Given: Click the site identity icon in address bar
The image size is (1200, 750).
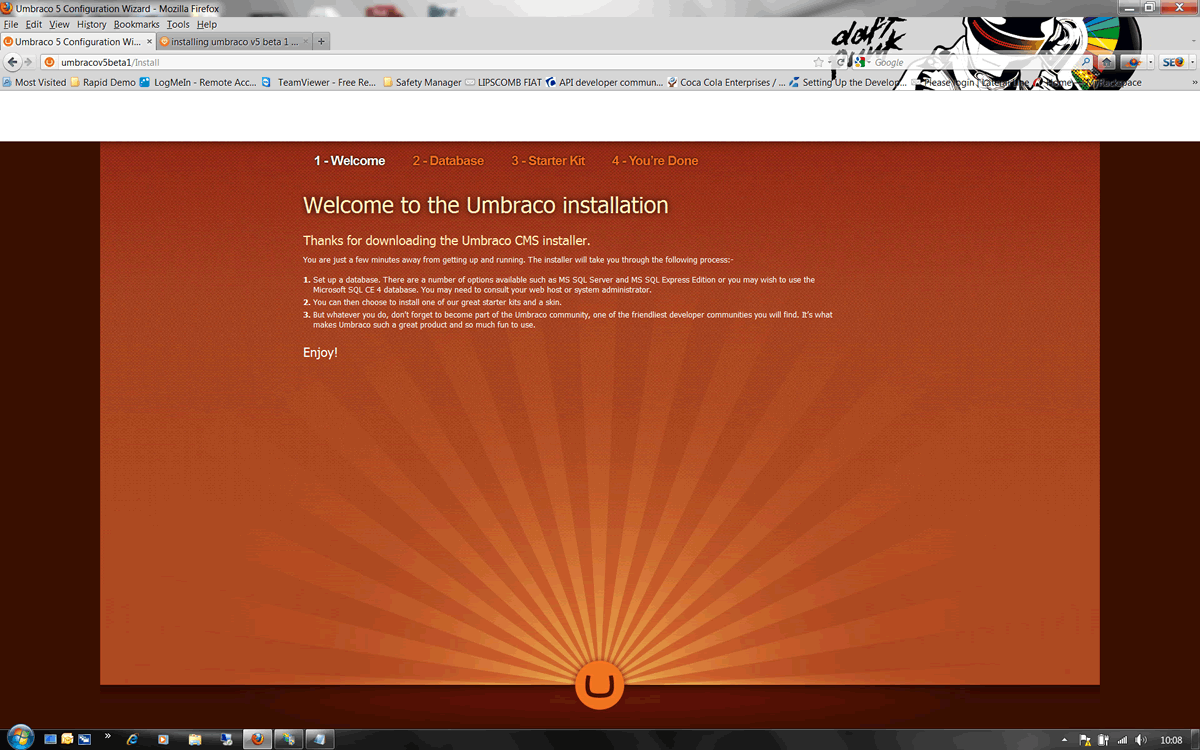Looking at the screenshot, I should pos(50,62).
